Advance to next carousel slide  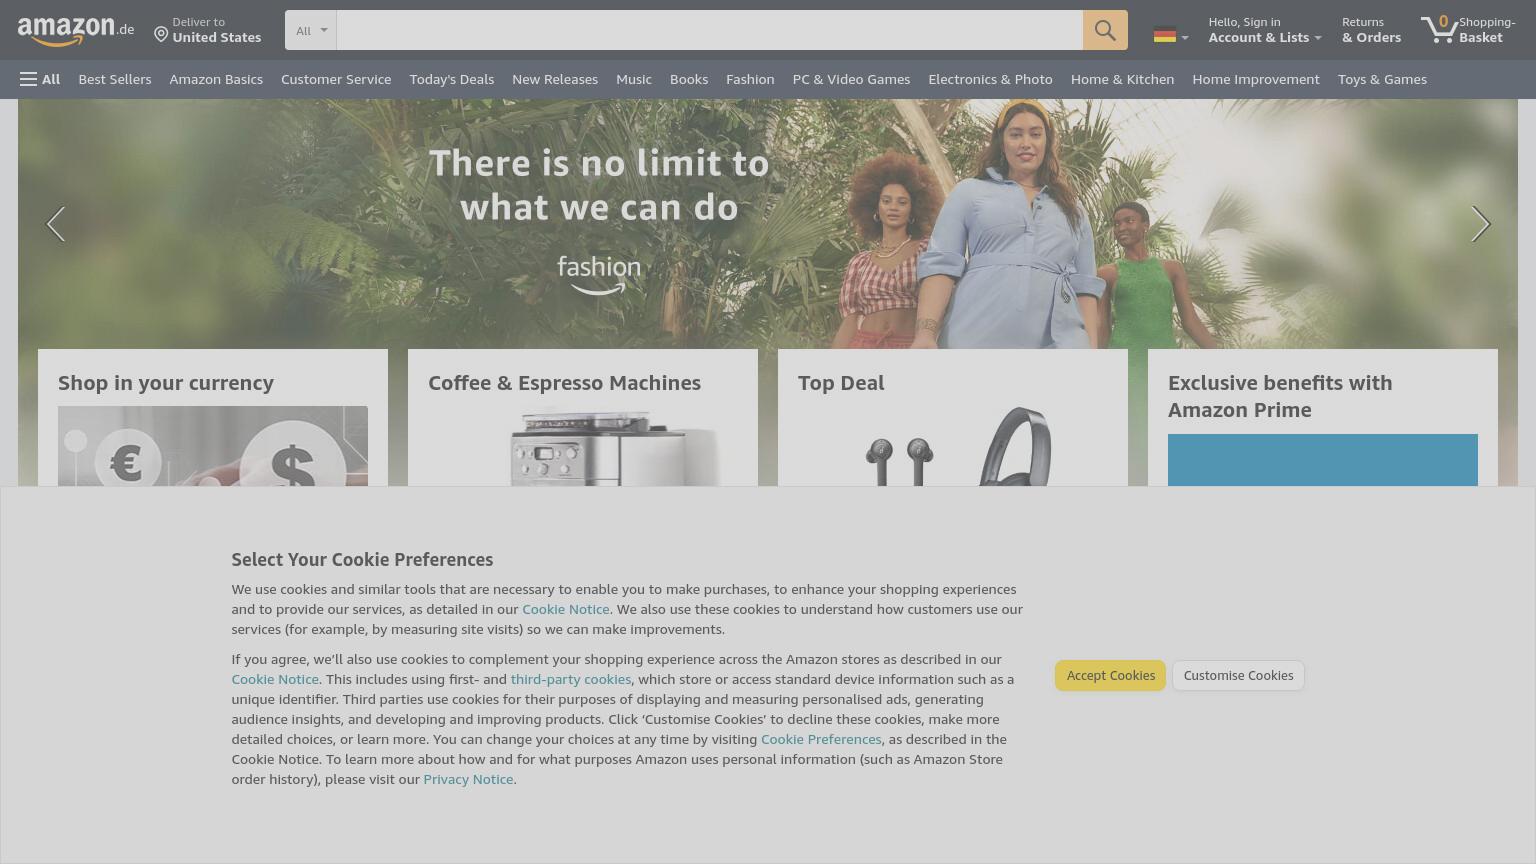pos(1480,224)
